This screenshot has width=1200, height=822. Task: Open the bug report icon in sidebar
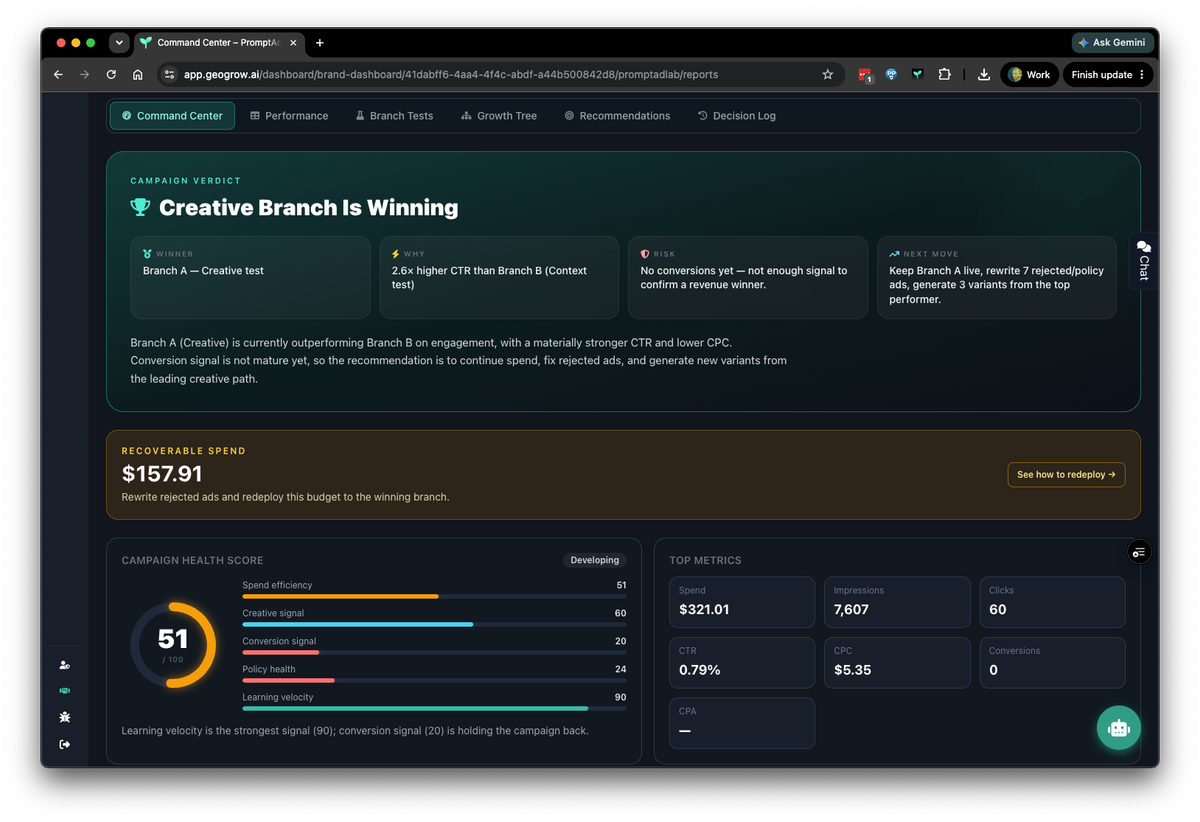click(x=65, y=717)
